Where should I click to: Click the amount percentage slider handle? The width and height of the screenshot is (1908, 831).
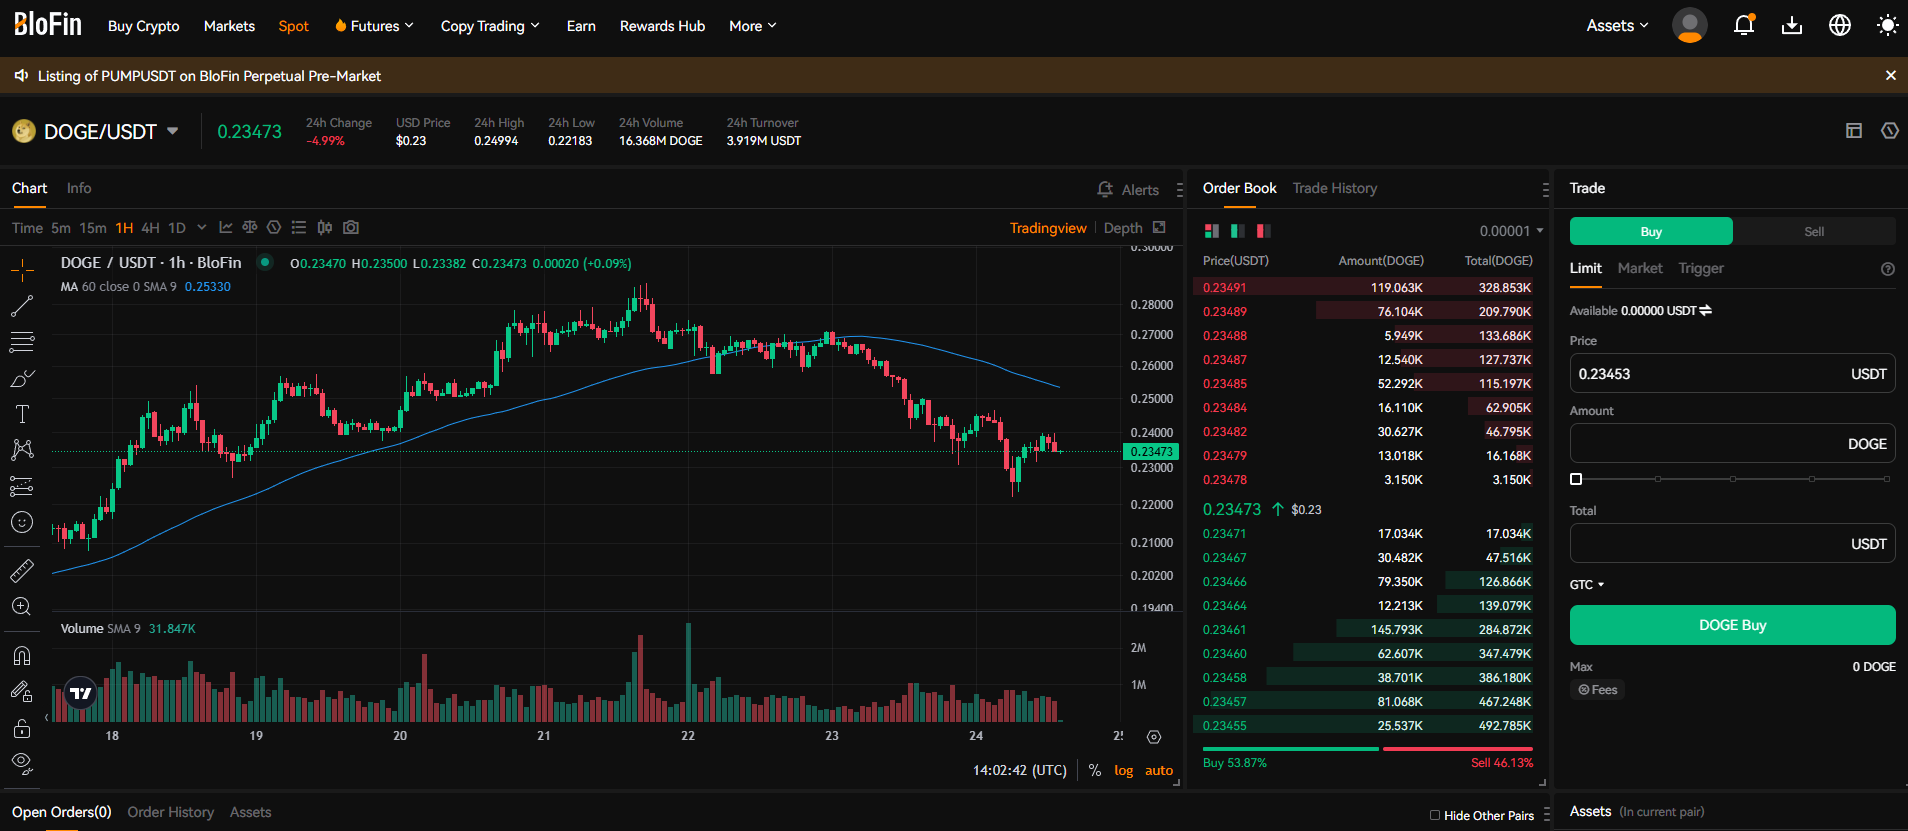1576,479
